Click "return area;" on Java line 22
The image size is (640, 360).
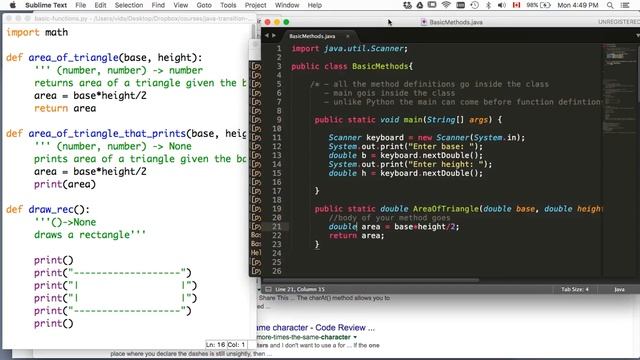coord(356,236)
